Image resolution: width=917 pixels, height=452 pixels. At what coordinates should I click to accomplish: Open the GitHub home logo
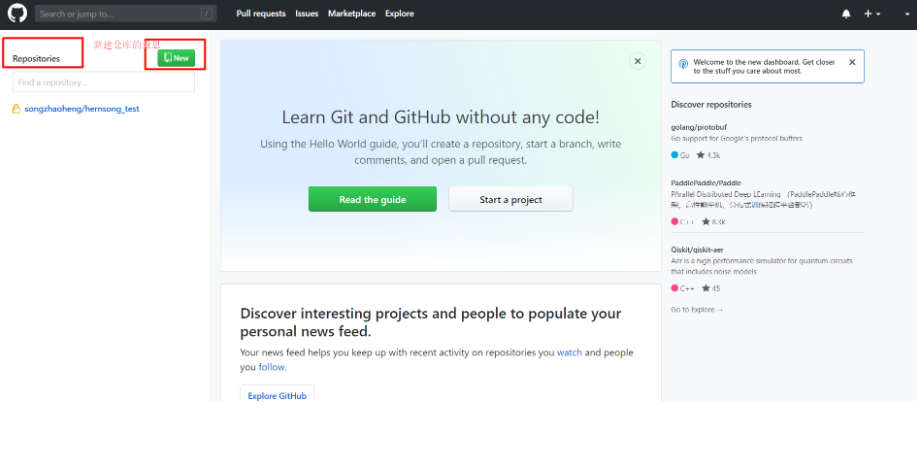pos(17,13)
